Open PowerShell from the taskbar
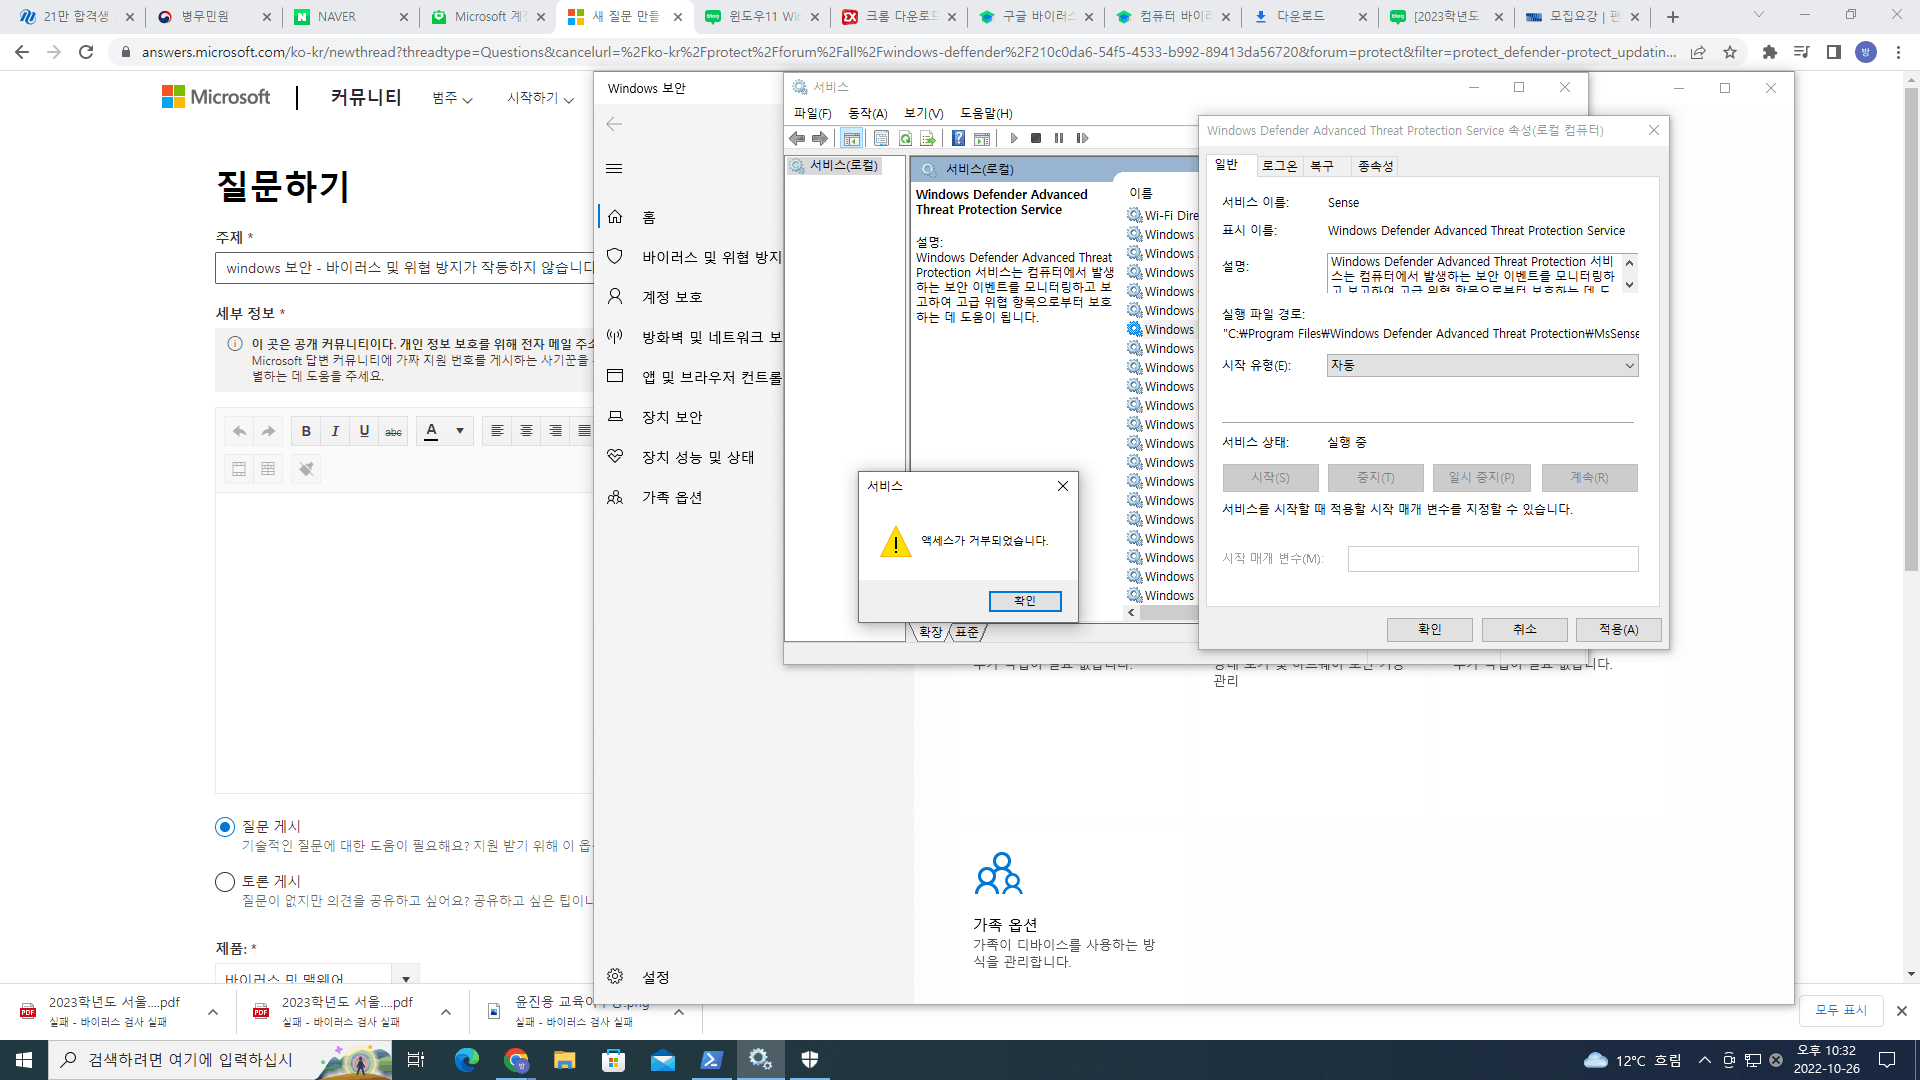The height and width of the screenshot is (1080, 1920). pos(712,1060)
